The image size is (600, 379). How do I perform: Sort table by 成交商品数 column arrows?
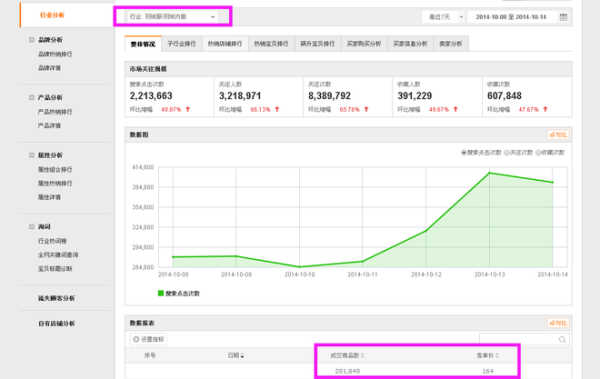[362, 356]
